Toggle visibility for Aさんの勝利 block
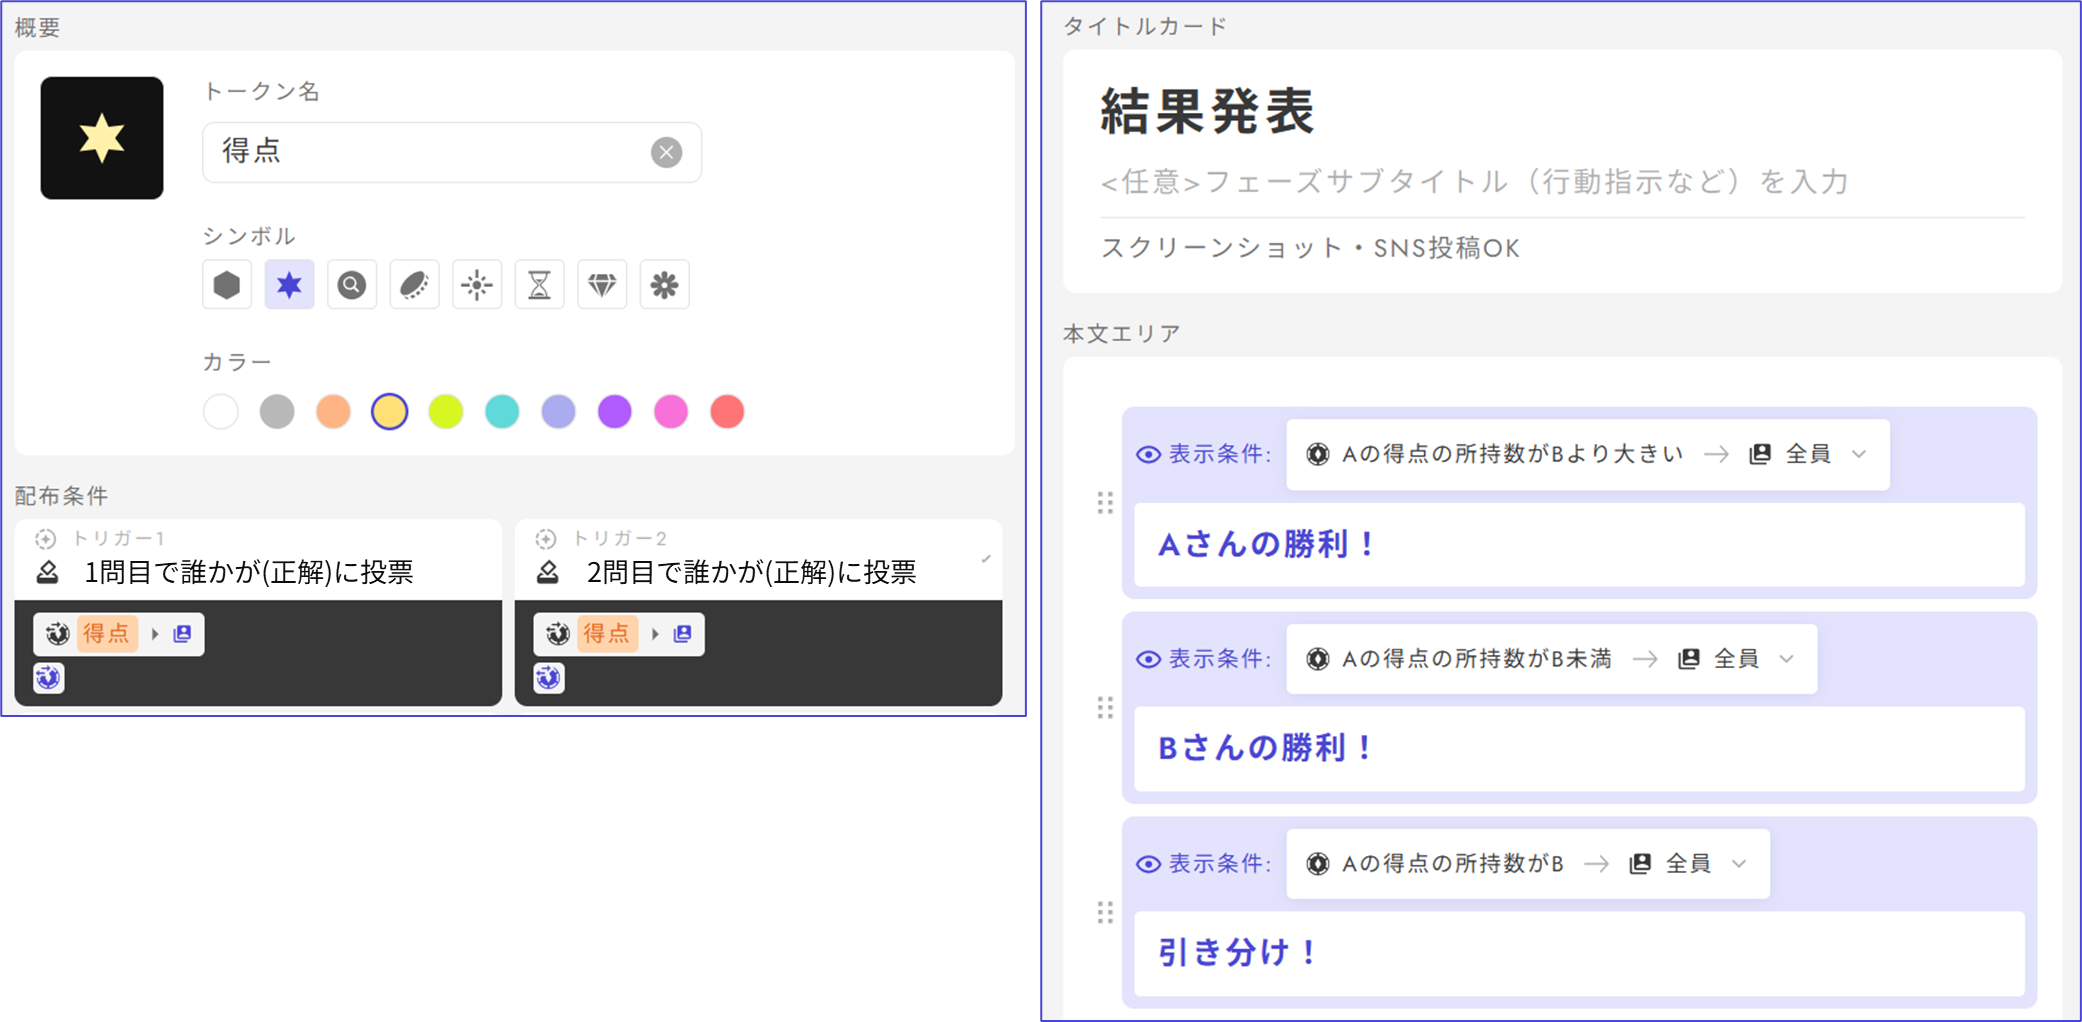The height and width of the screenshot is (1022, 2082). point(1148,455)
